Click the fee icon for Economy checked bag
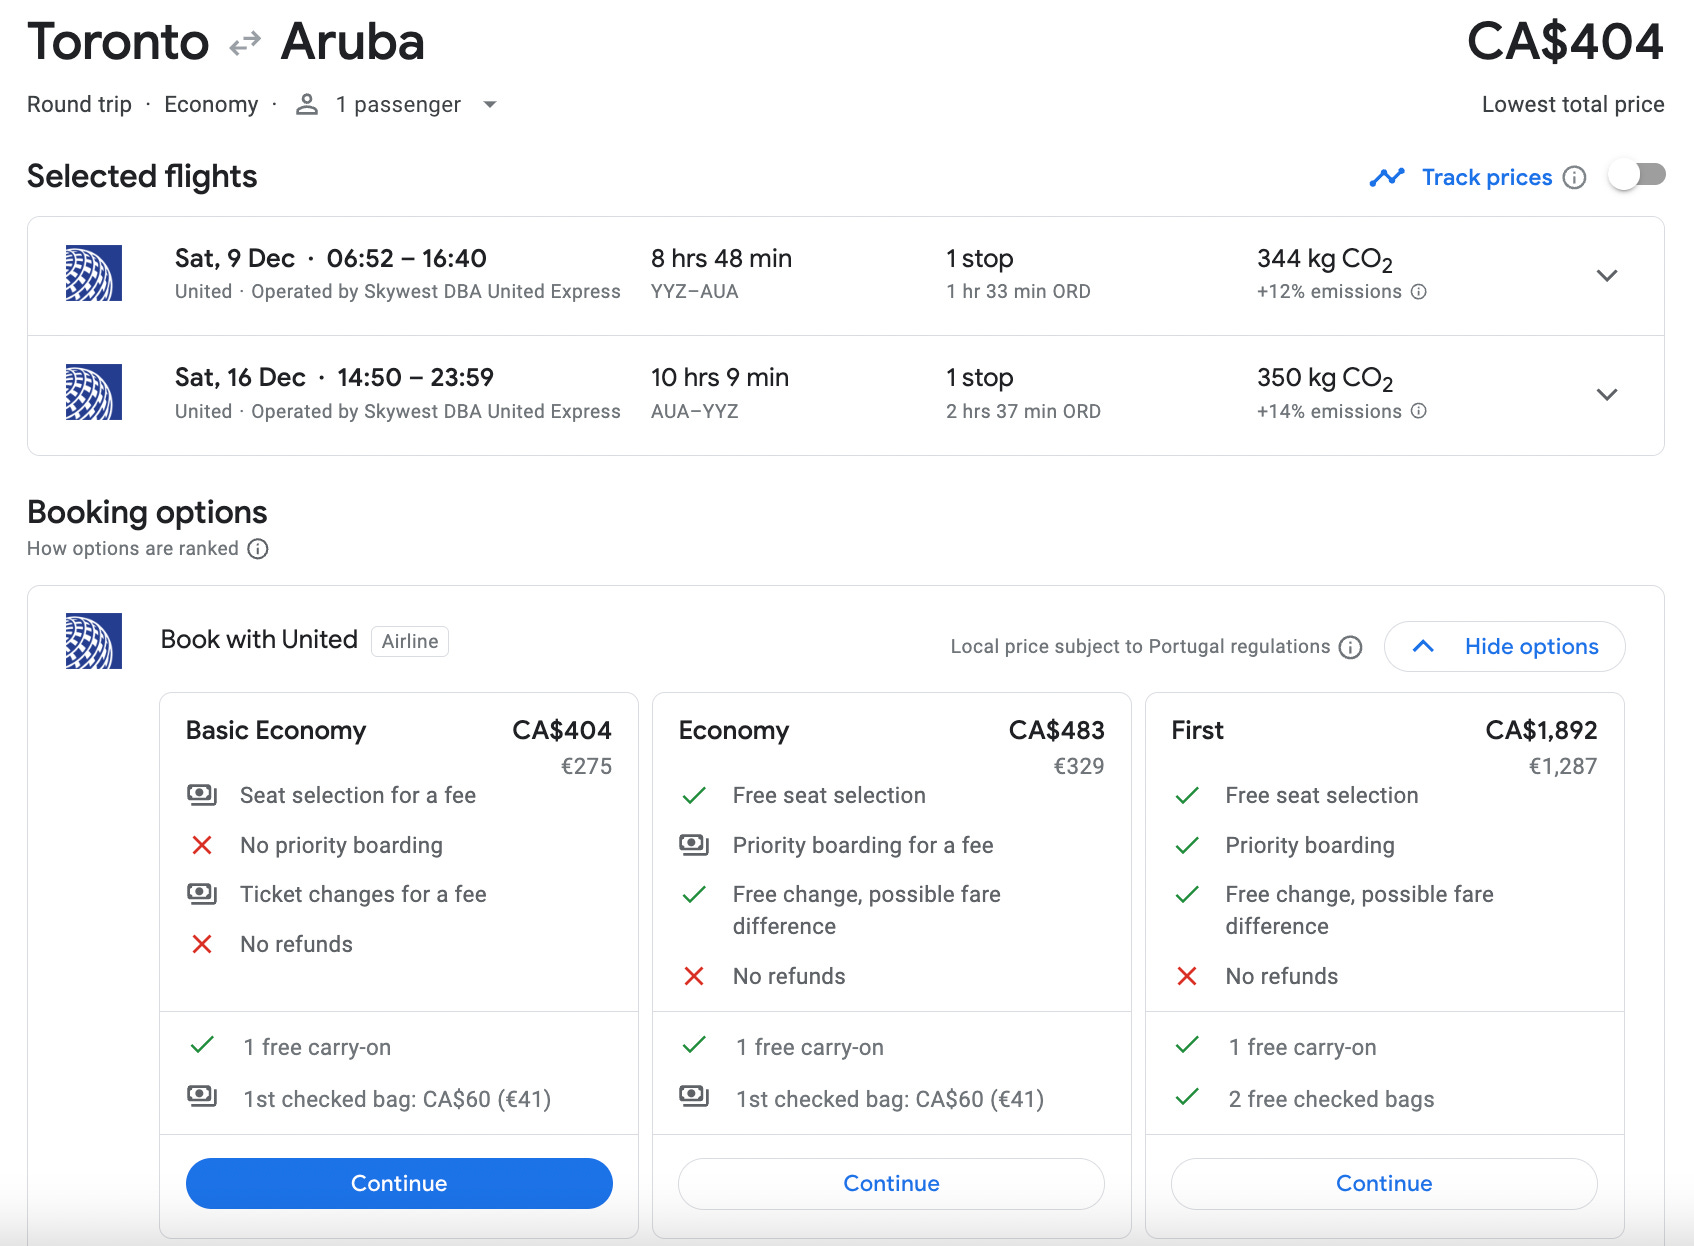 [x=694, y=1097]
